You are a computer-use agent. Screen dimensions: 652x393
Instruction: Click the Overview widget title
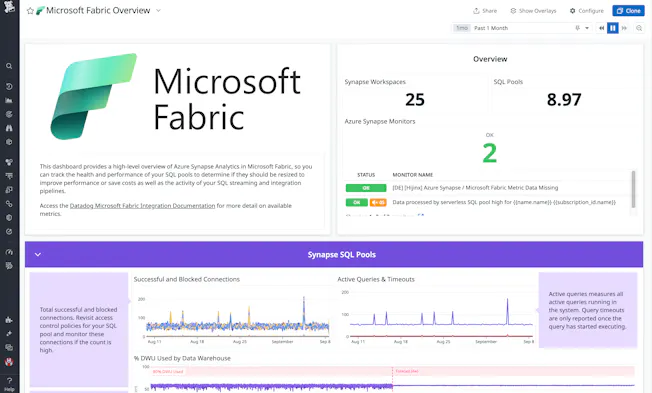(x=490, y=59)
